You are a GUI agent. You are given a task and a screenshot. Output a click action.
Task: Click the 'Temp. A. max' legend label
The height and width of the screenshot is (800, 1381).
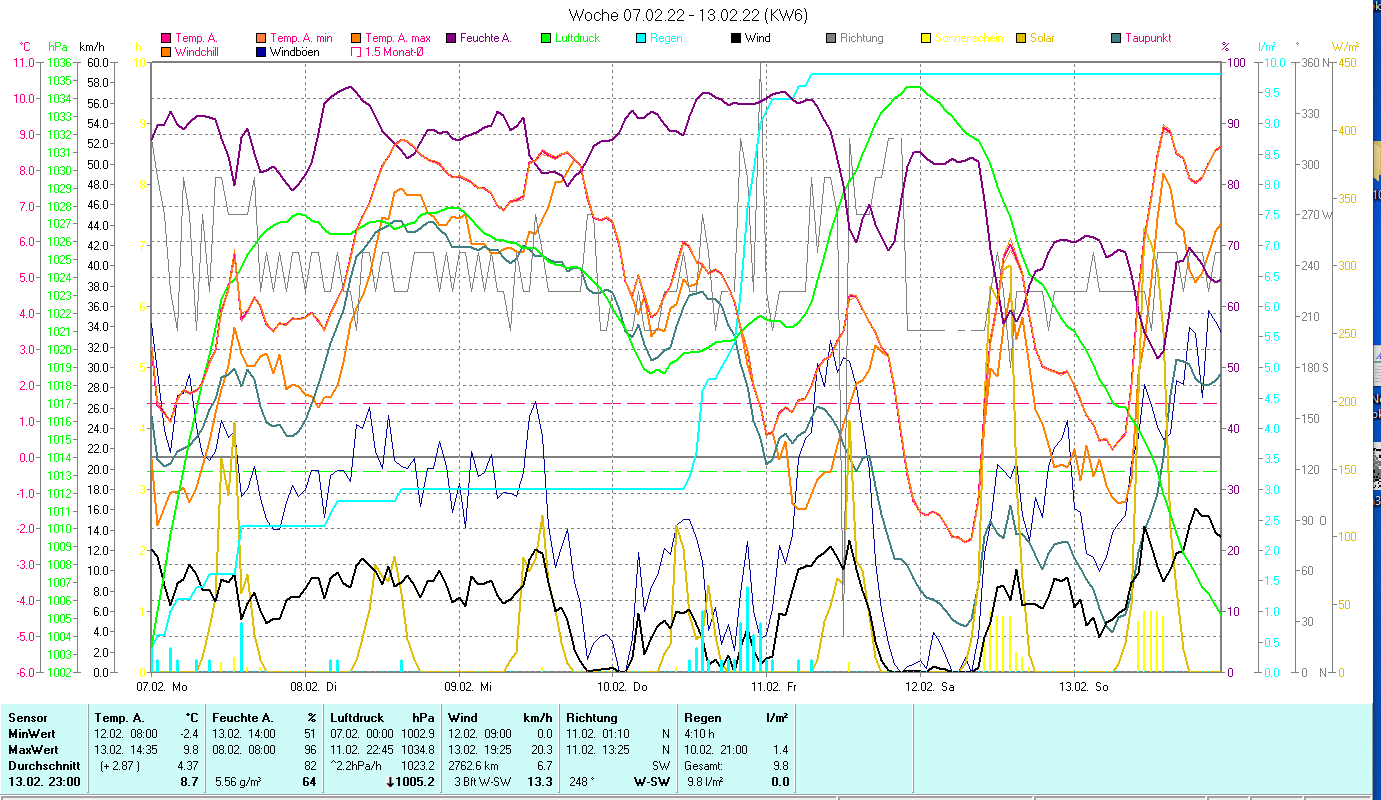[x=398, y=38]
